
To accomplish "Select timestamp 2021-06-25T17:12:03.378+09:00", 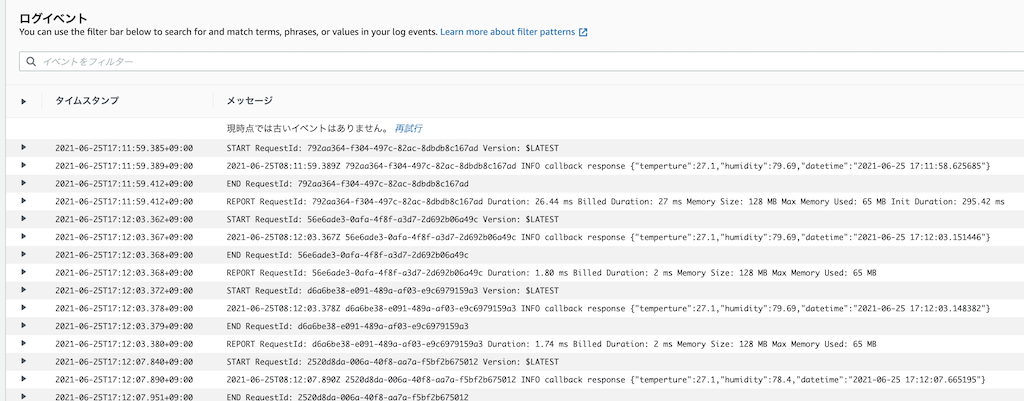I will [x=124, y=308].
